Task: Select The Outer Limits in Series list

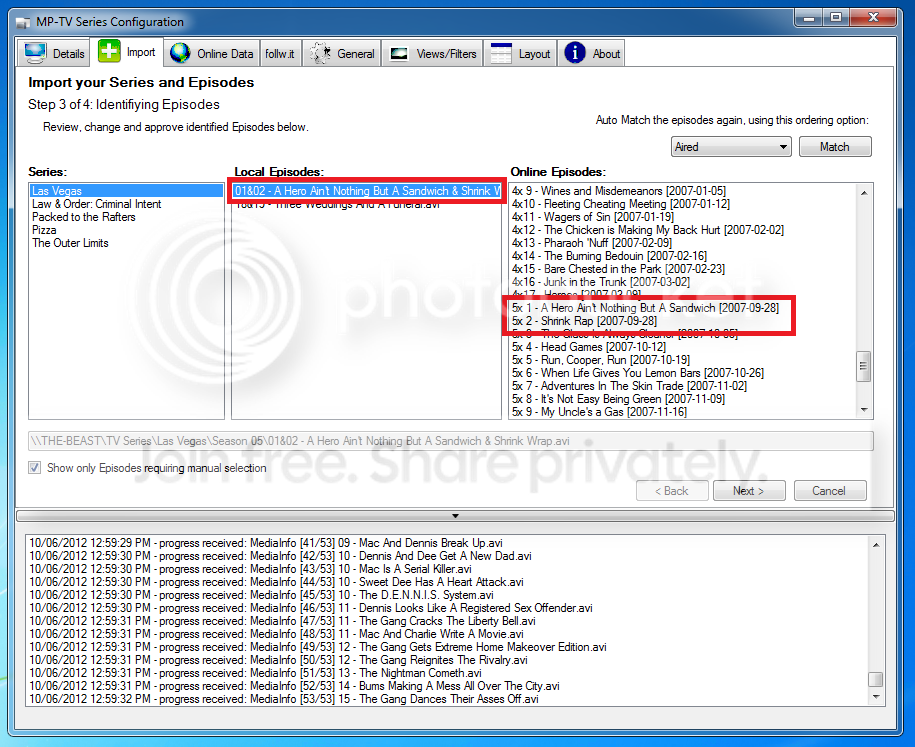Action: click(x=70, y=243)
